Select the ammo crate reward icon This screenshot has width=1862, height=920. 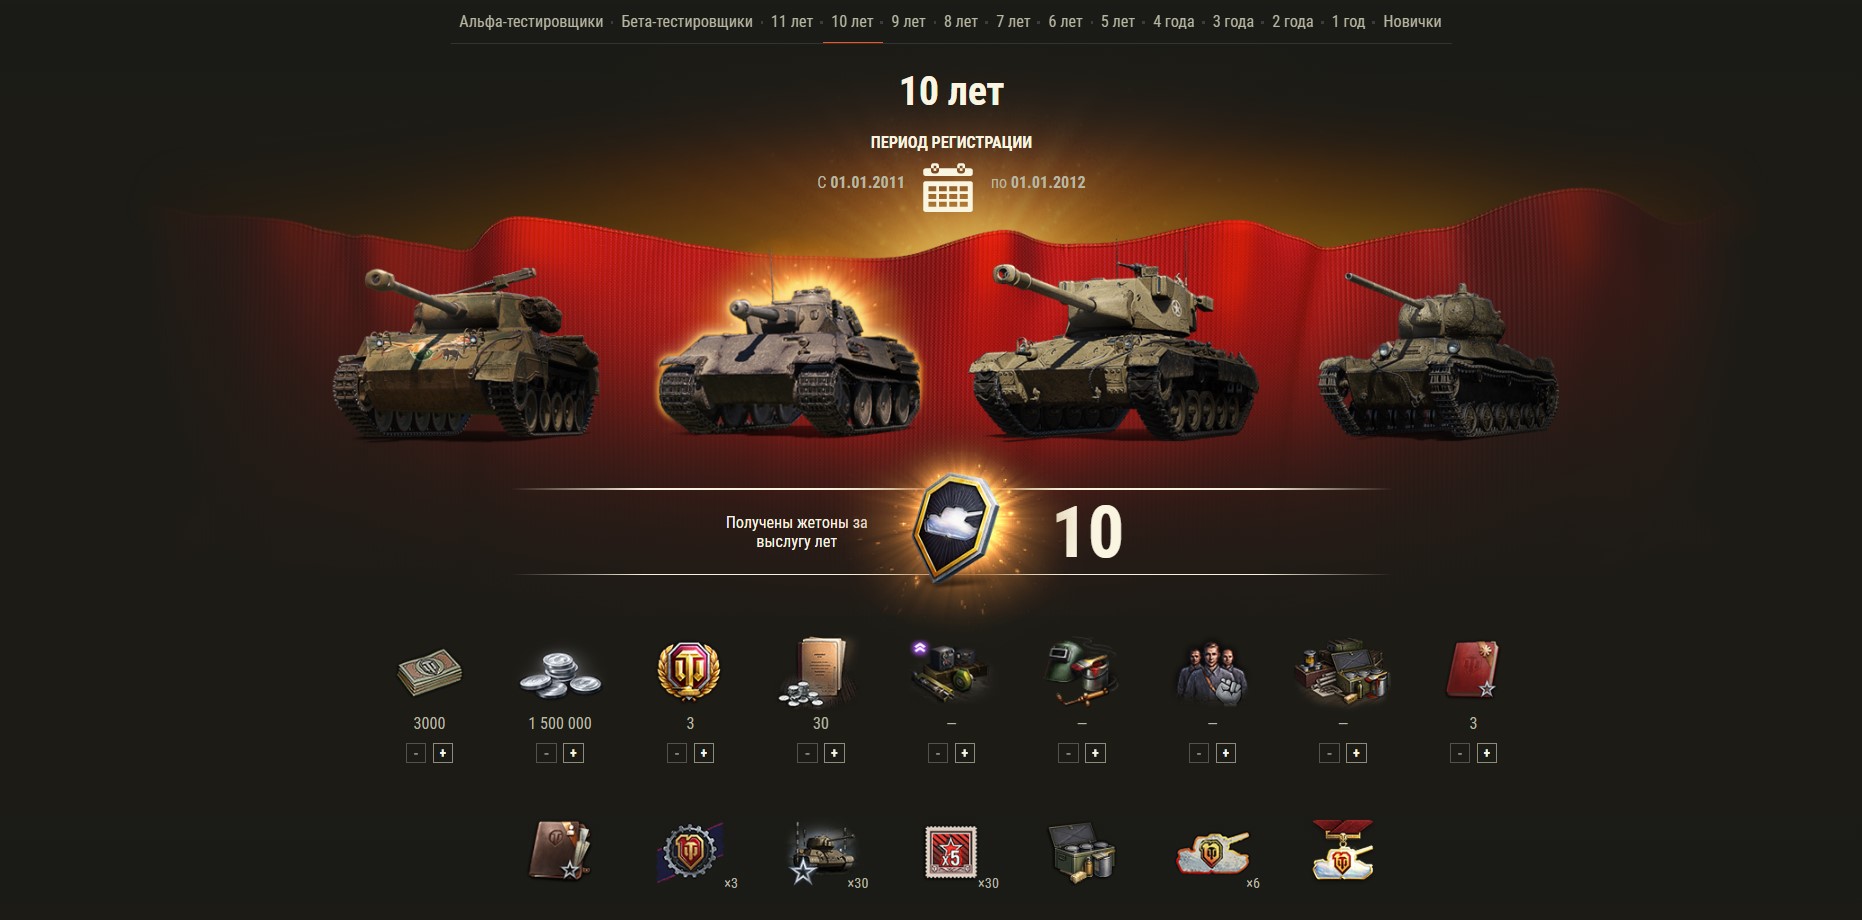[x=1082, y=853]
